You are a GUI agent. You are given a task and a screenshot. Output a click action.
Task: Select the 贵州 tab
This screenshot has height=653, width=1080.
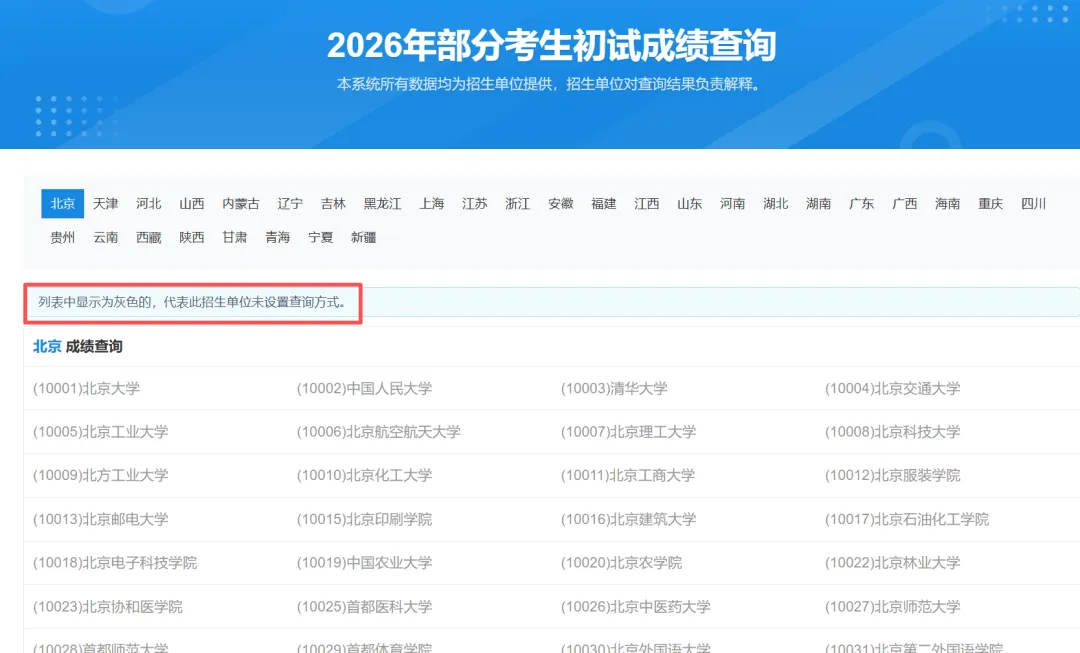click(63, 238)
